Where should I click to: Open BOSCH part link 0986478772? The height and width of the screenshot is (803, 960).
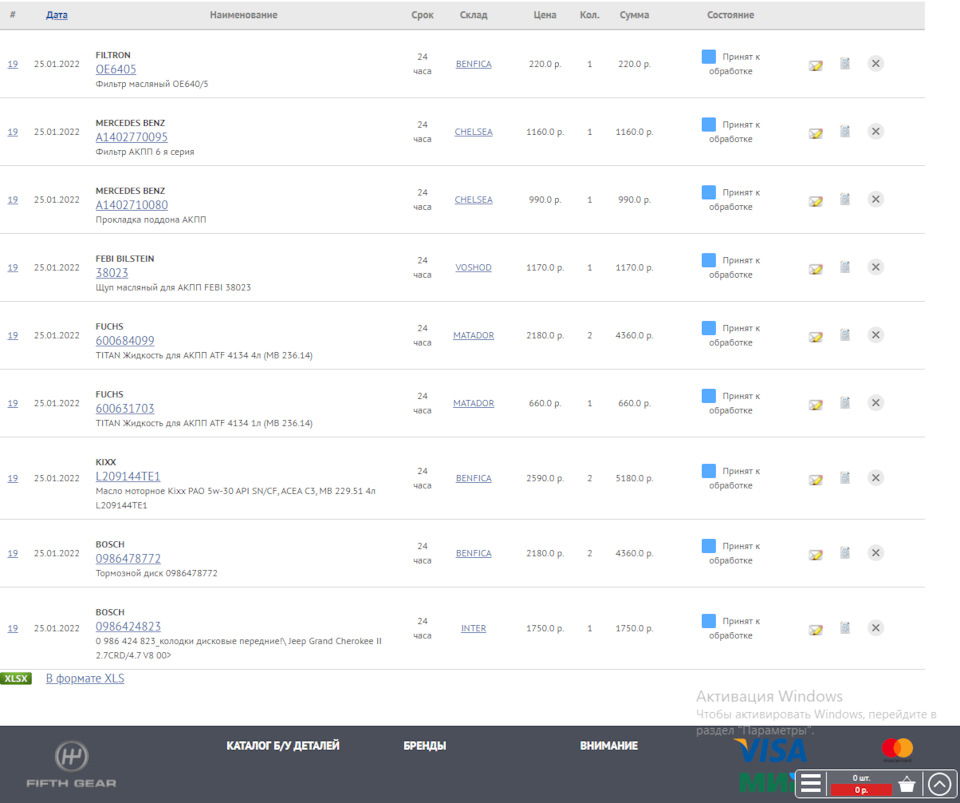point(128,559)
